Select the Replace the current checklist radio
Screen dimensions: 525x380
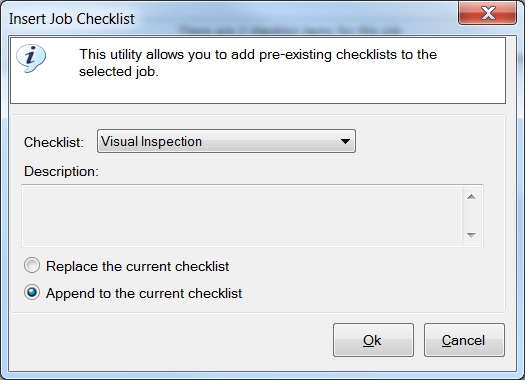point(32,265)
